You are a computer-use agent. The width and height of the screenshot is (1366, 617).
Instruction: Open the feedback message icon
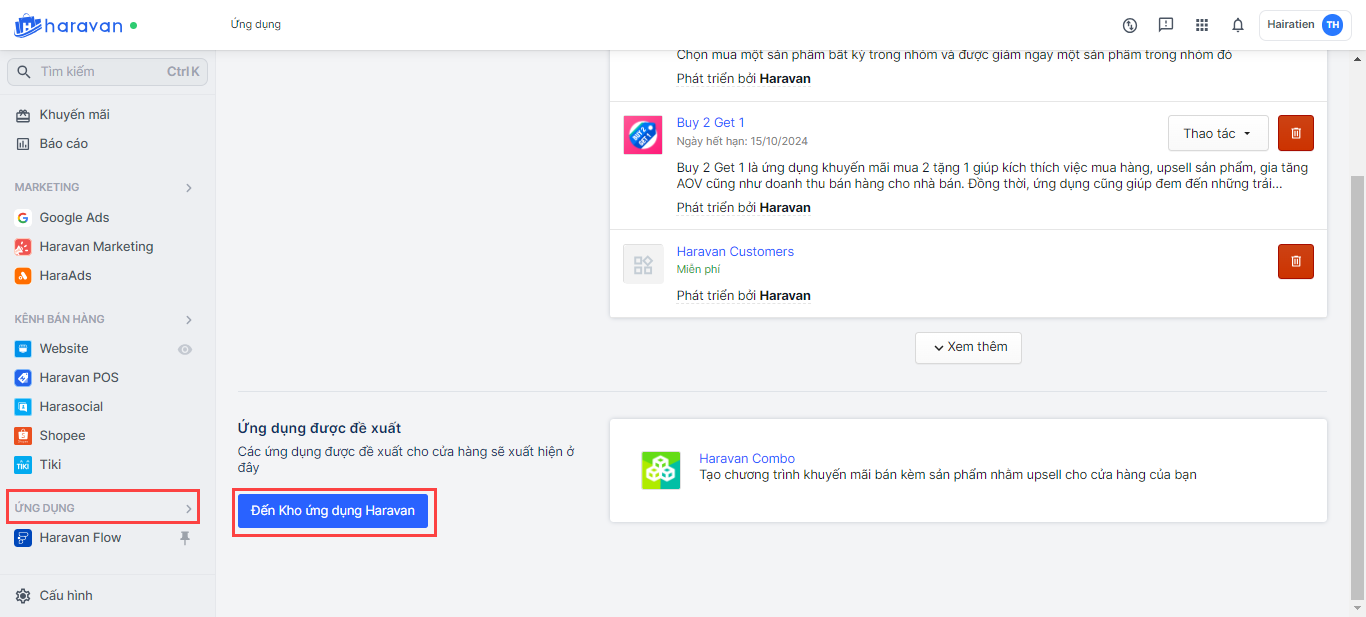tap(1166, 25)
